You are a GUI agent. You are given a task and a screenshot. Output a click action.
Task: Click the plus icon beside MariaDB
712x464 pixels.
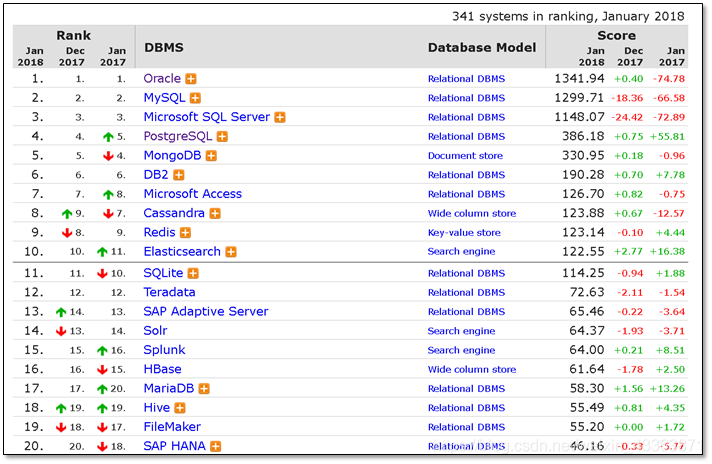click(x=204, y=389)
